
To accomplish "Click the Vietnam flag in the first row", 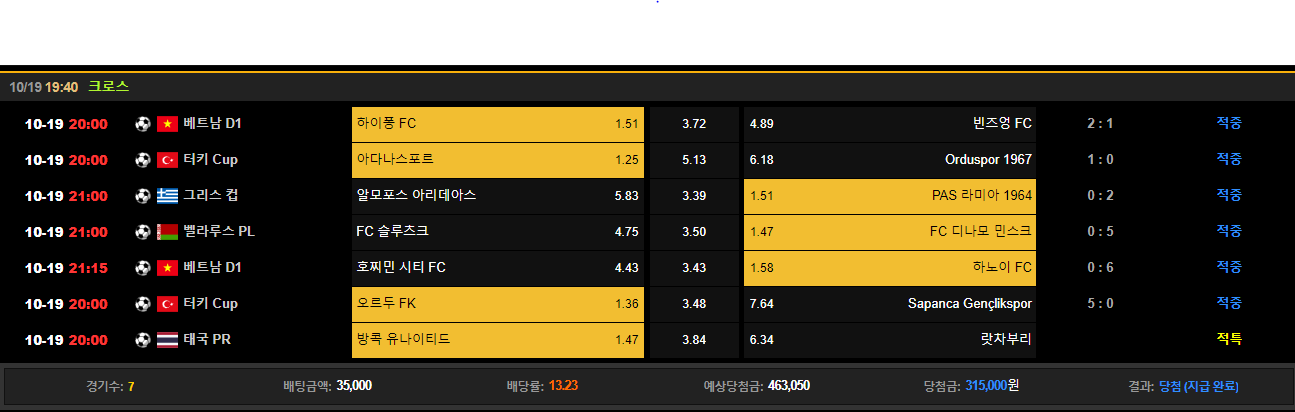I will coord(167,124).
